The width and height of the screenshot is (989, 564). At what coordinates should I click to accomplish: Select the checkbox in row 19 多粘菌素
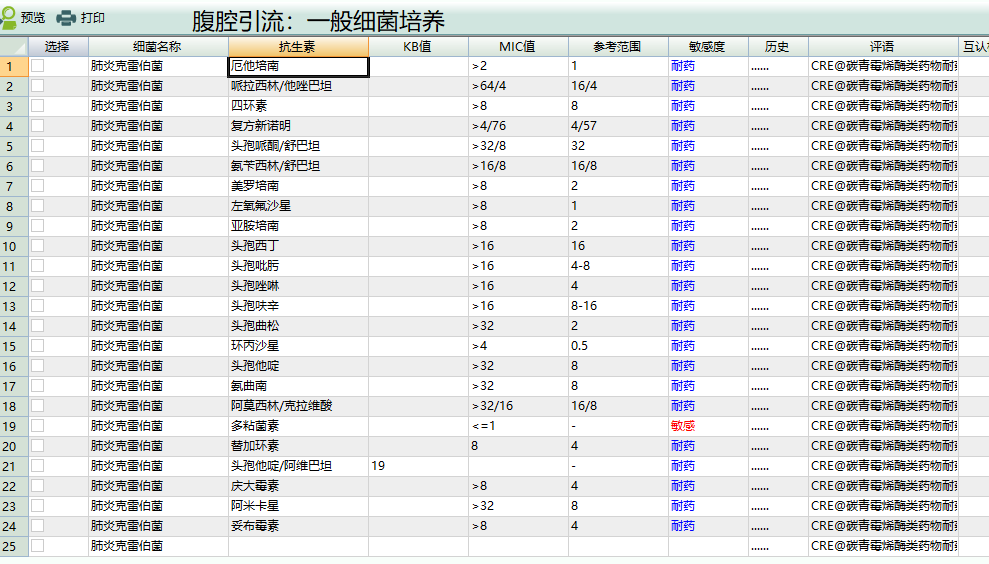[38, 426]
